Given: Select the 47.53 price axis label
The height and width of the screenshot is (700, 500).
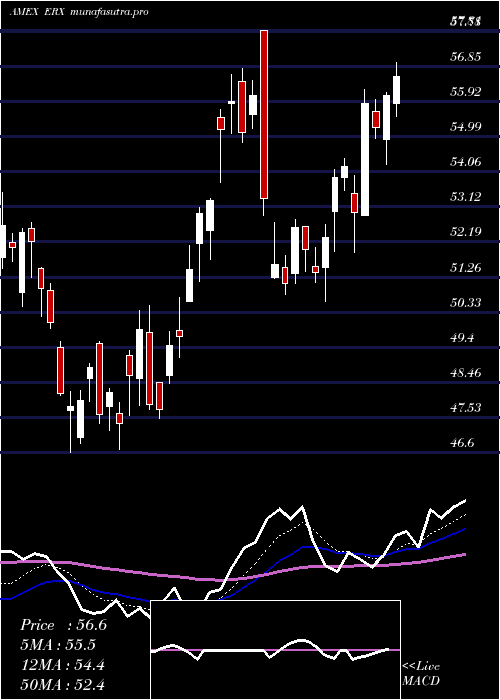Looking at the screenshot, I should coord(465,407).
